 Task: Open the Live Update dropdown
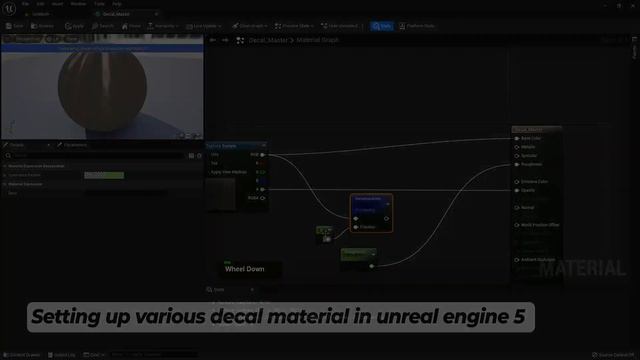204,26
